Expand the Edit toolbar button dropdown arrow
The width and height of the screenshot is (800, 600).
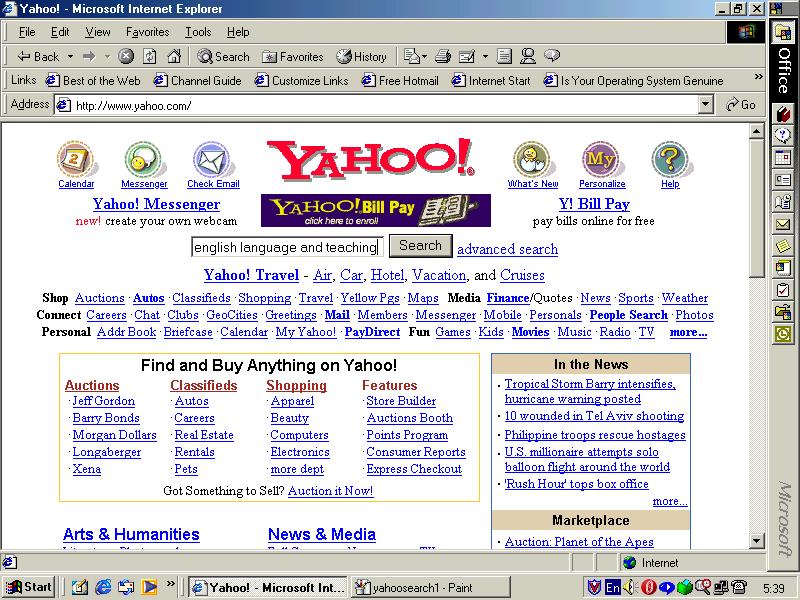485,57
